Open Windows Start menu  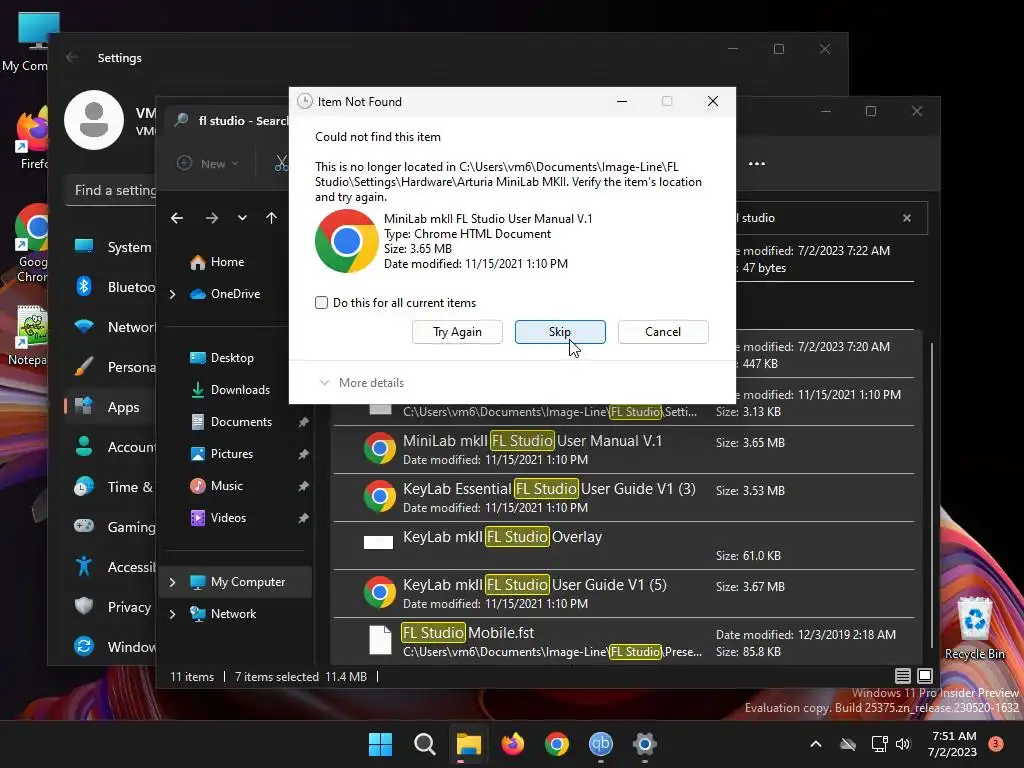[x=381, y=744]
